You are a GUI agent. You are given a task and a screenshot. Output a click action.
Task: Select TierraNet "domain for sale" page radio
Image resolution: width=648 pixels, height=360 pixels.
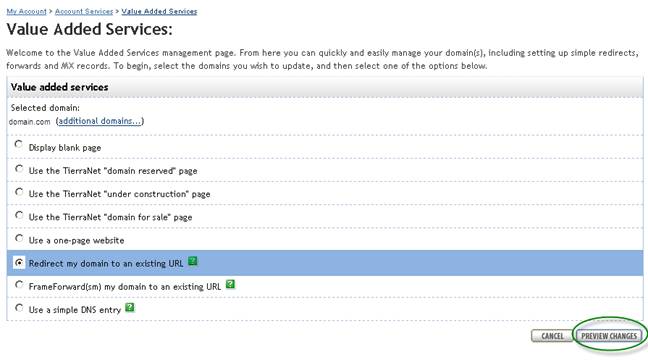pos(19,215)
